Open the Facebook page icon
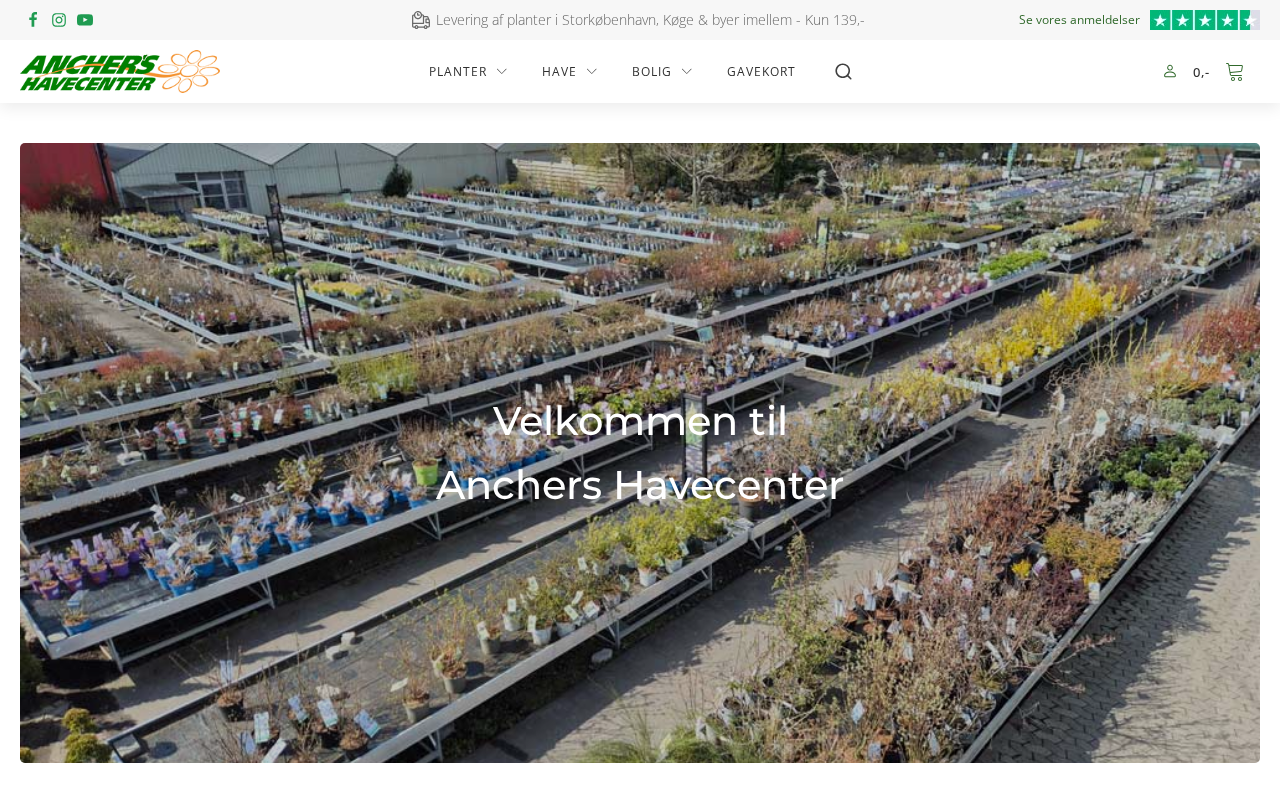The image size is (1280, 800). (x=33, y=20)
